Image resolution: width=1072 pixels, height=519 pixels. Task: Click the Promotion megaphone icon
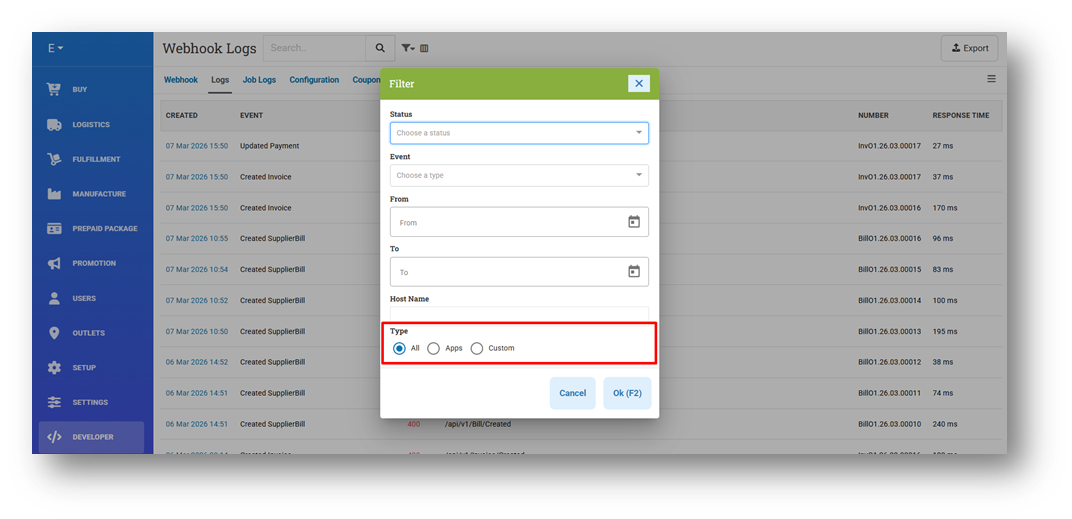click(54, 263)
